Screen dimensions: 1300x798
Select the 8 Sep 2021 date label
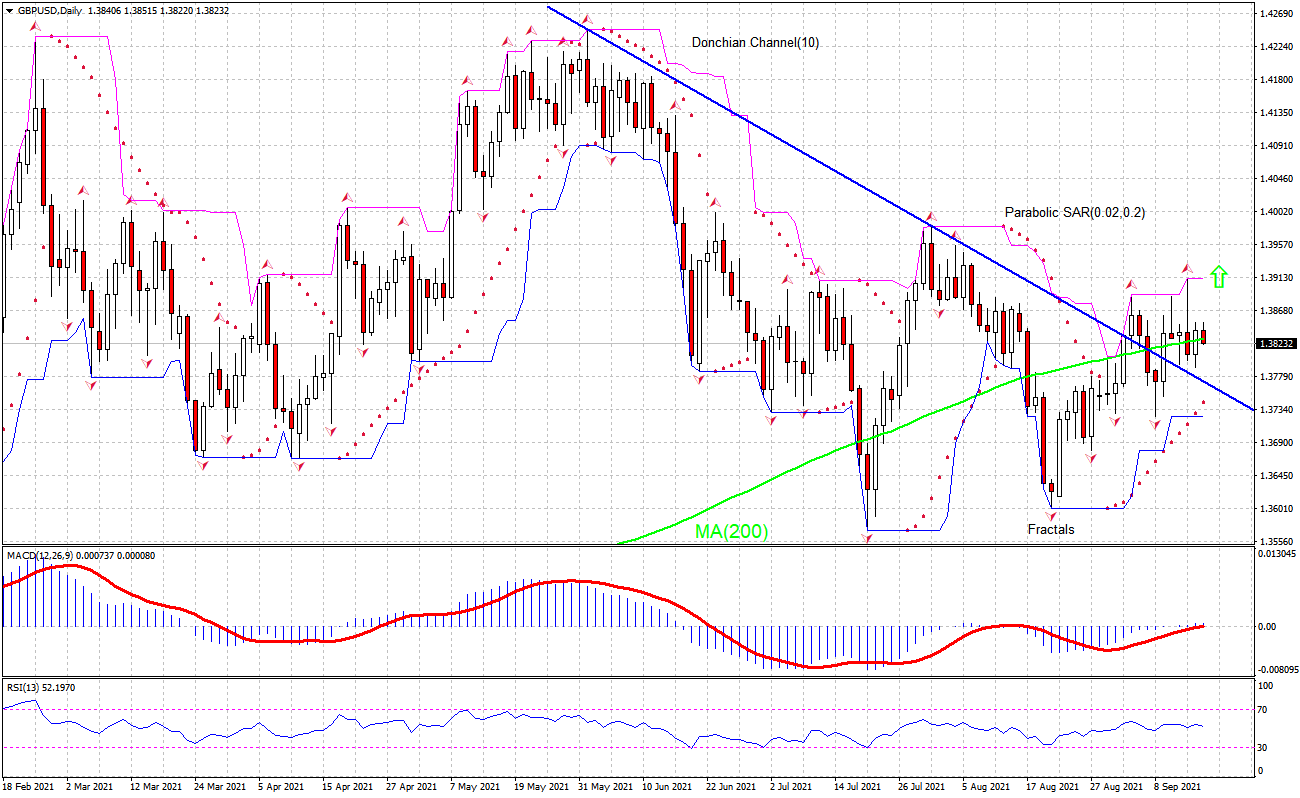1176,787
